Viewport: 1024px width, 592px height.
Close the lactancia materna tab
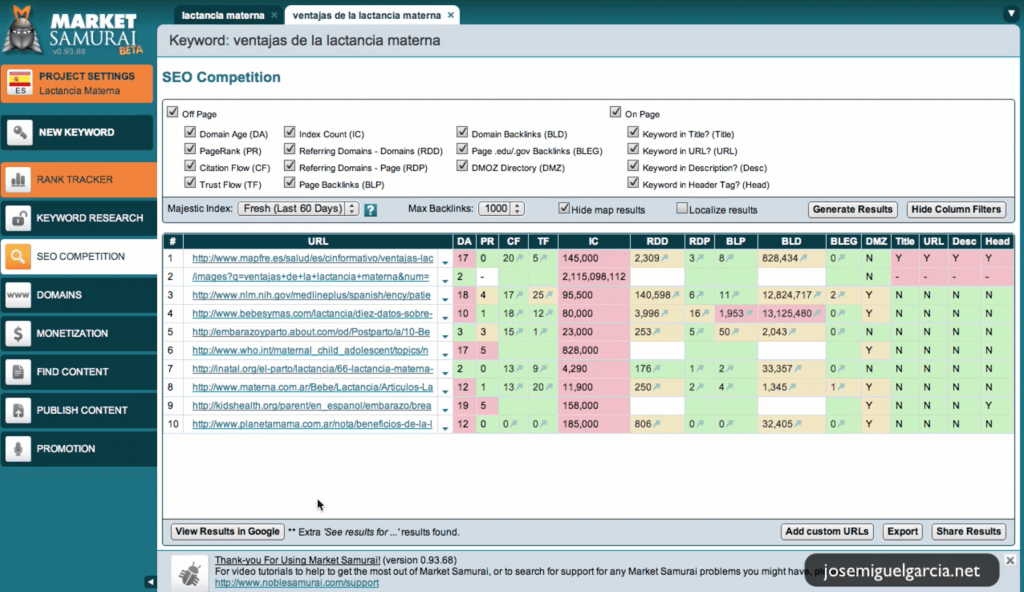pos(274,15)
